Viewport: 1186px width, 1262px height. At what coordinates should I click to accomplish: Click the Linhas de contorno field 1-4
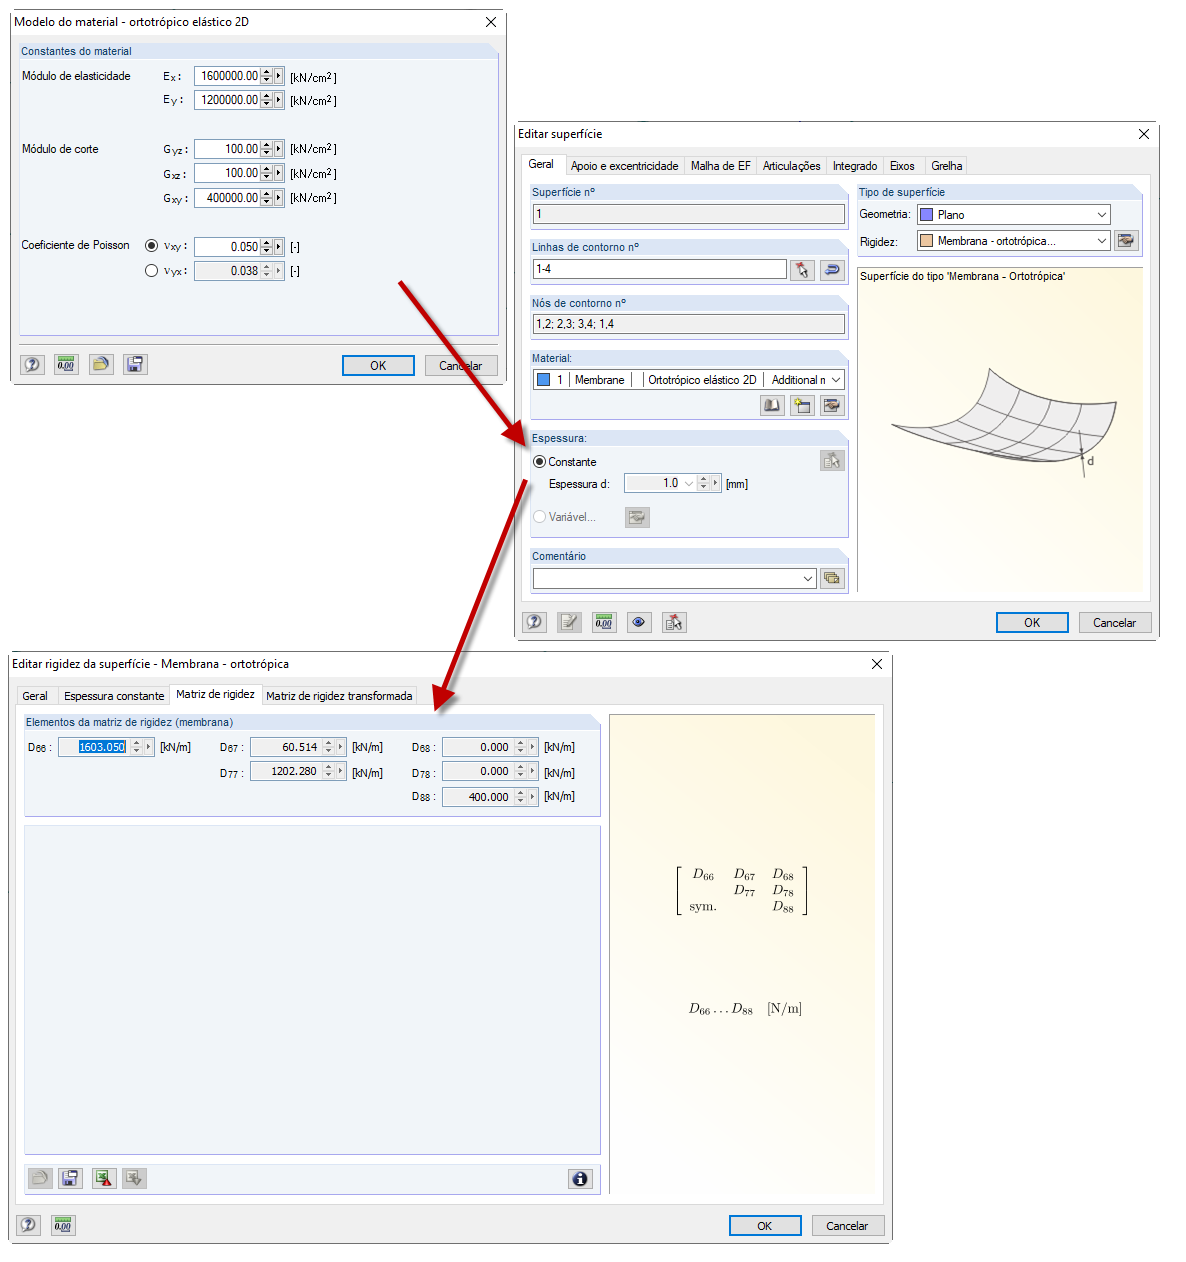coord(660,269)
